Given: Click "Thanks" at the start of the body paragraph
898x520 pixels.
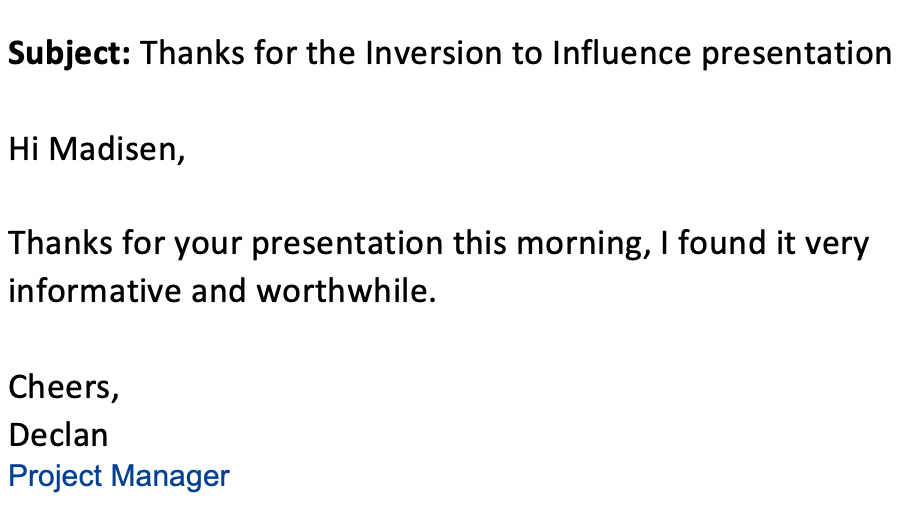Looking at the screenshot, I should point(60,243).
